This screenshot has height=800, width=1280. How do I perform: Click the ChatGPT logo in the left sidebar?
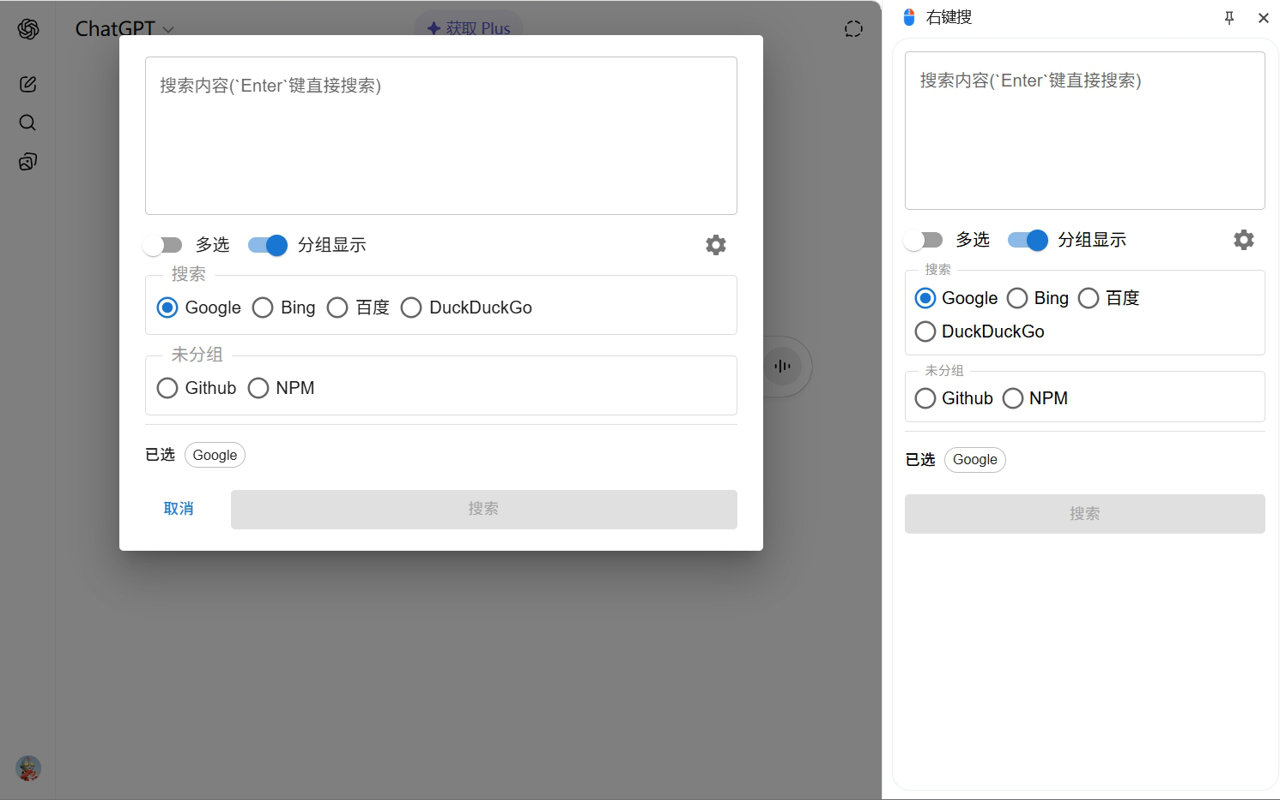pos(28,29)
